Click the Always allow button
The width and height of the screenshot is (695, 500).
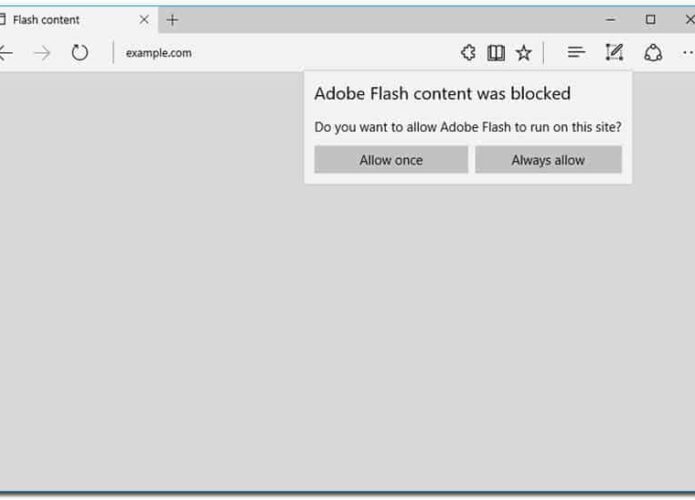(x=548, y=160)
